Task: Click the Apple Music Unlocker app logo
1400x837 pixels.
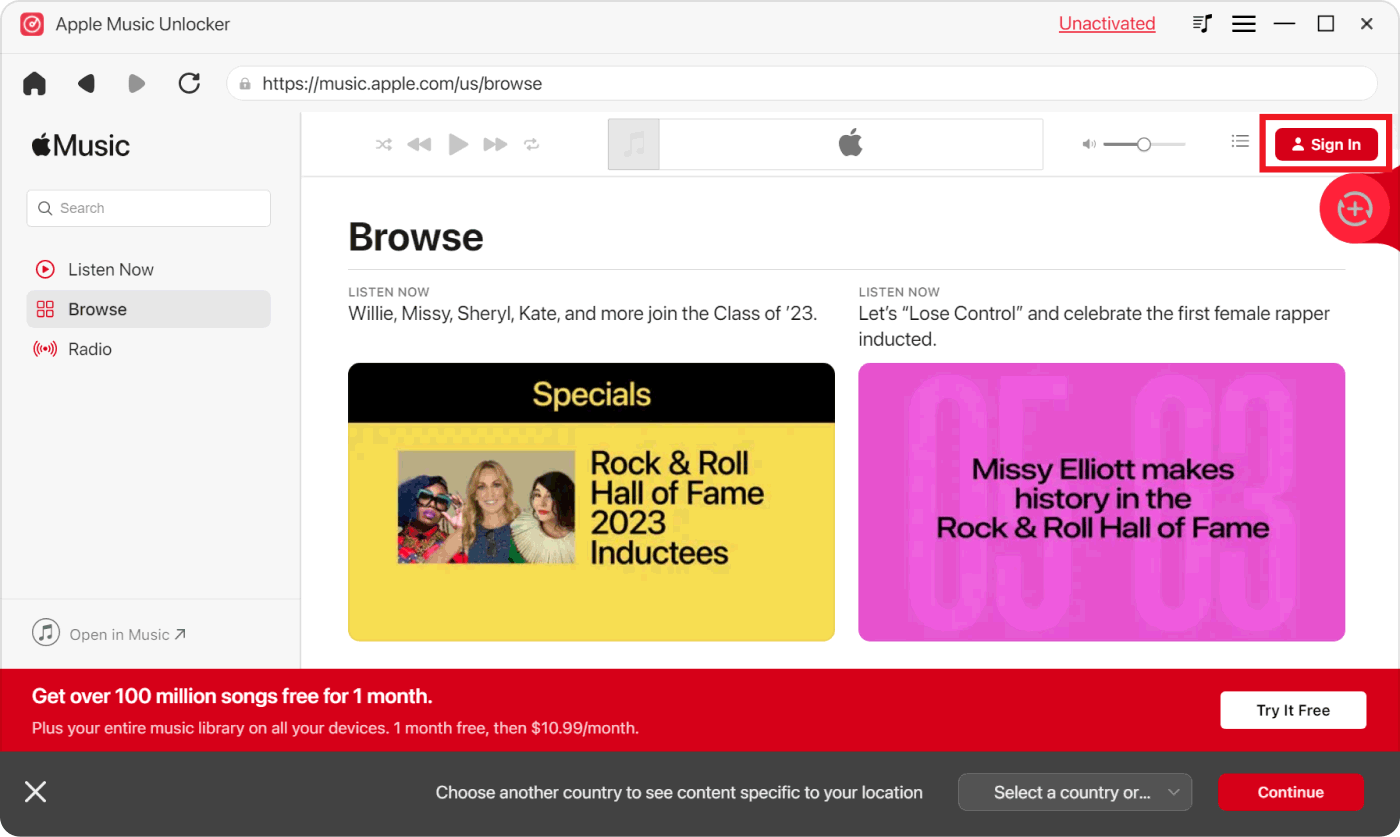Action: tap(32, 24)
